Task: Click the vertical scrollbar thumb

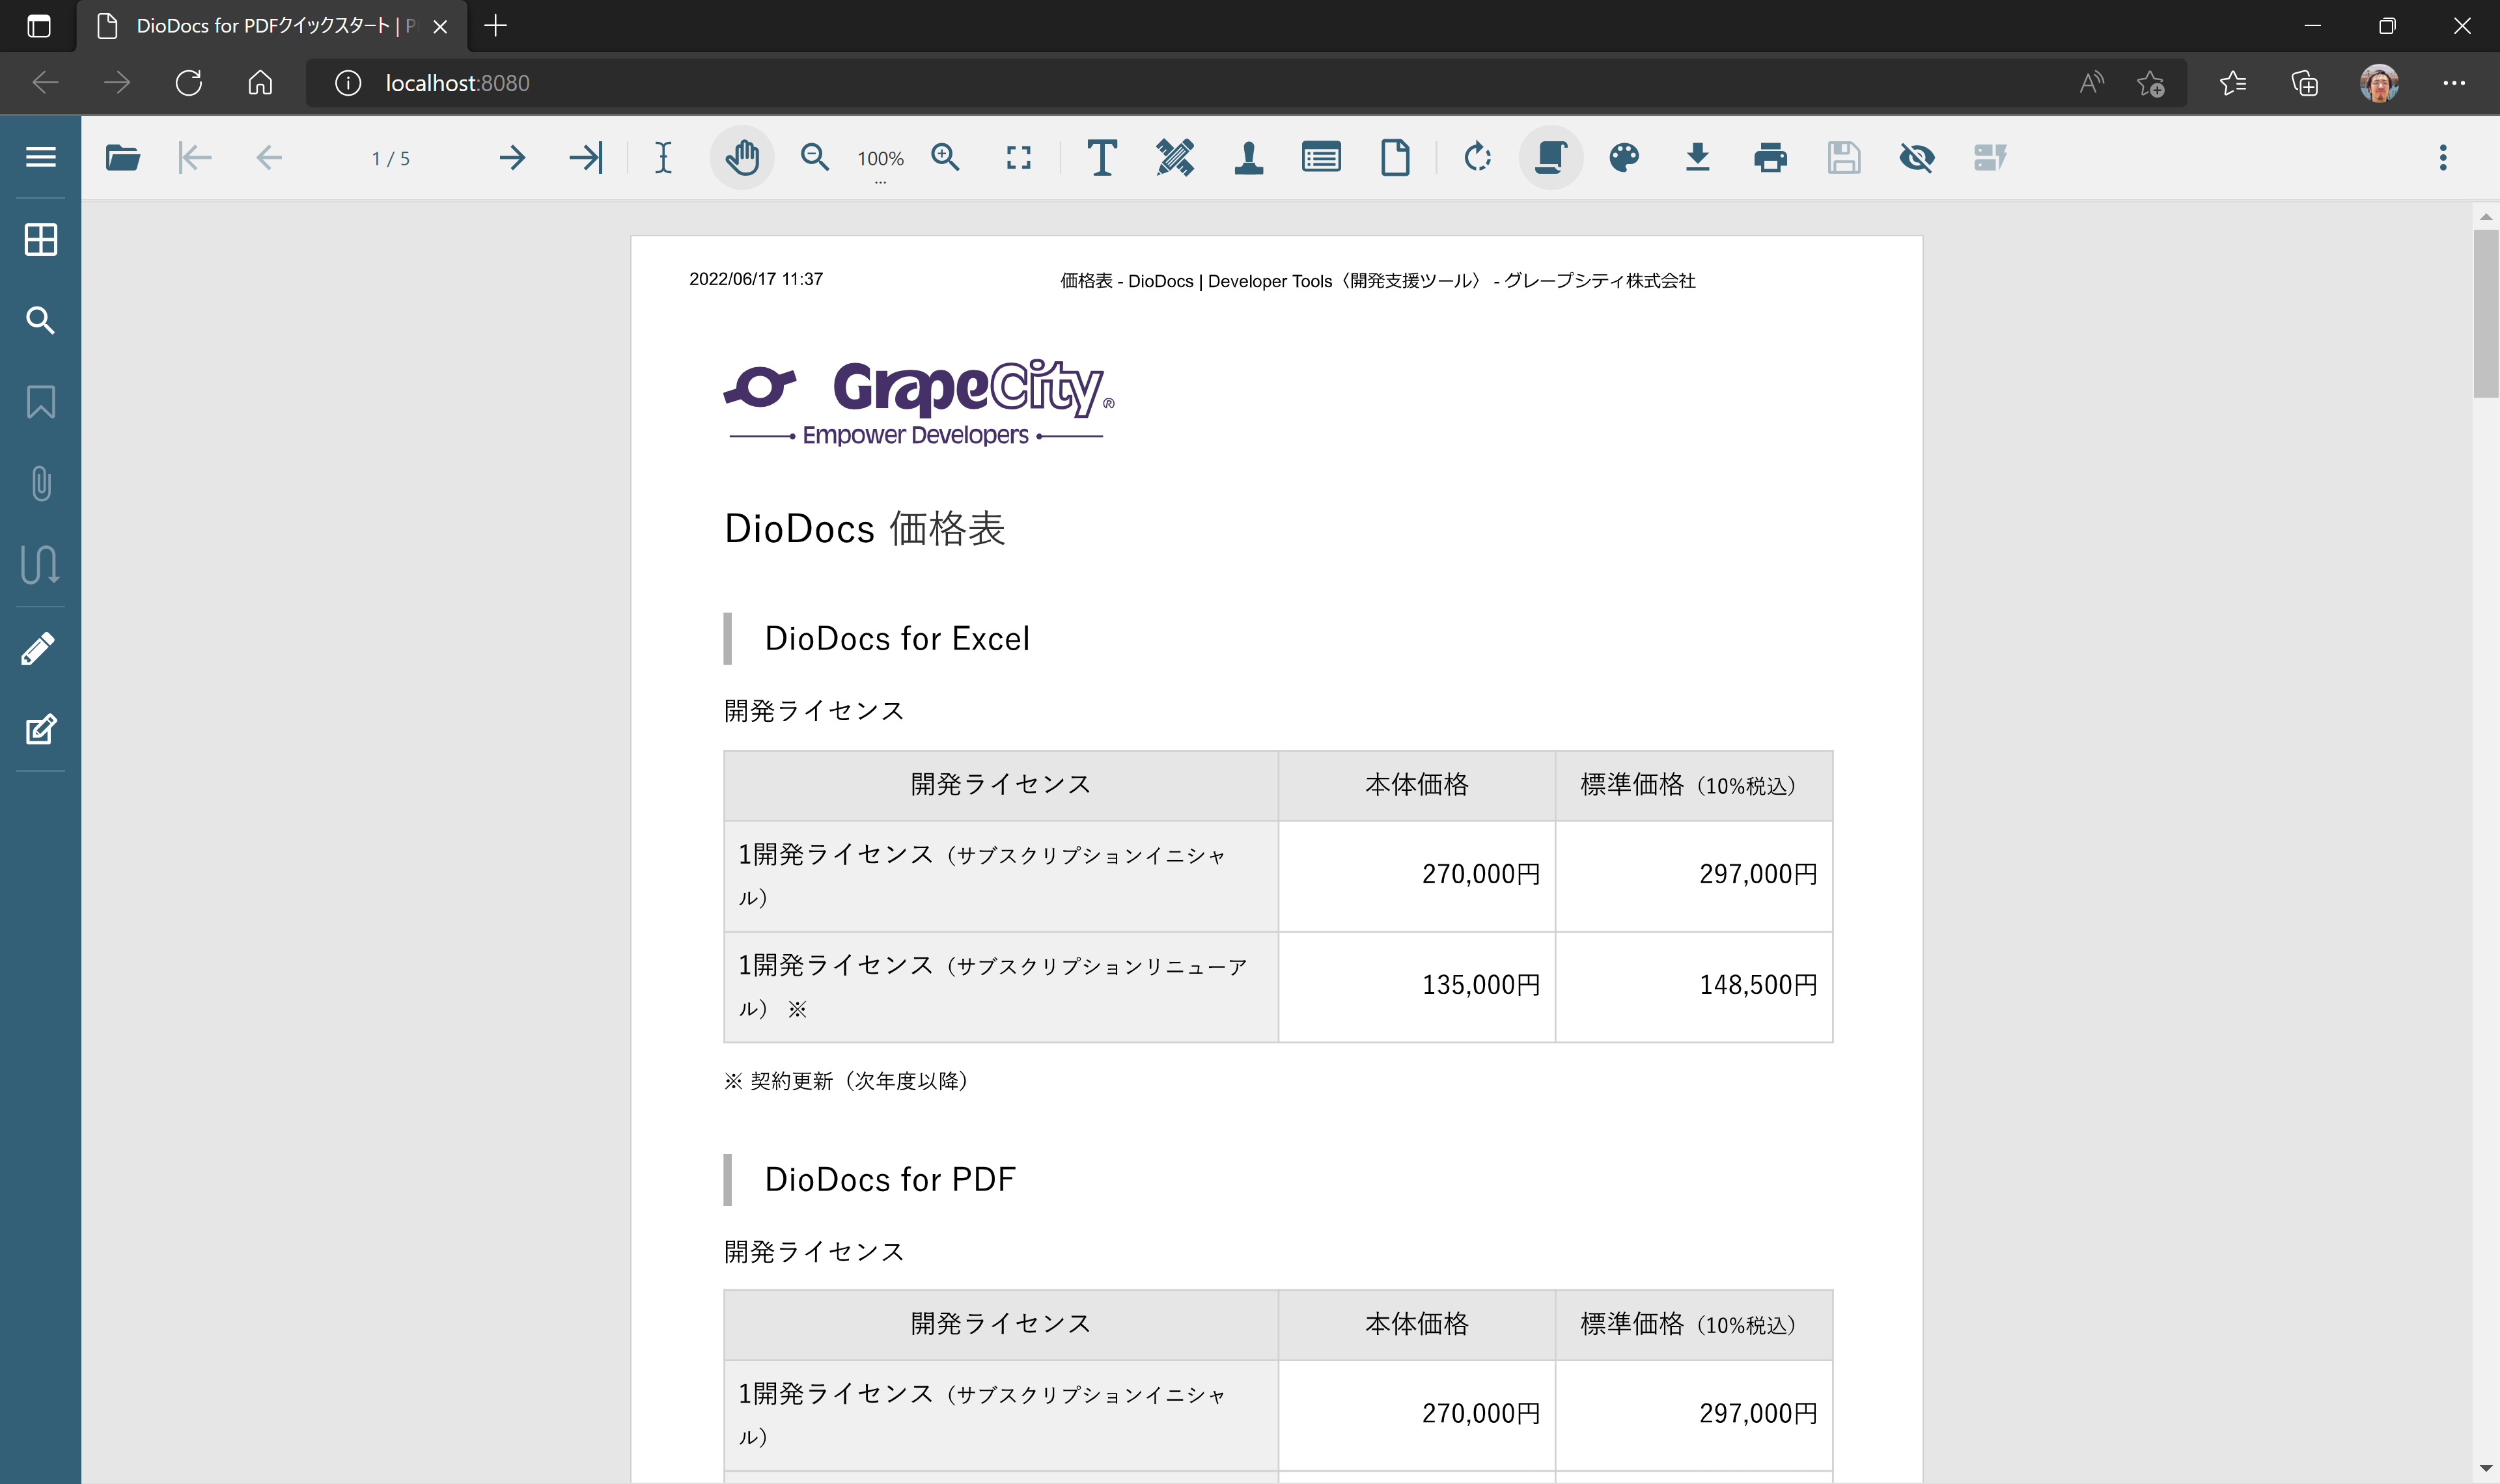Action: click(2486, 314)
